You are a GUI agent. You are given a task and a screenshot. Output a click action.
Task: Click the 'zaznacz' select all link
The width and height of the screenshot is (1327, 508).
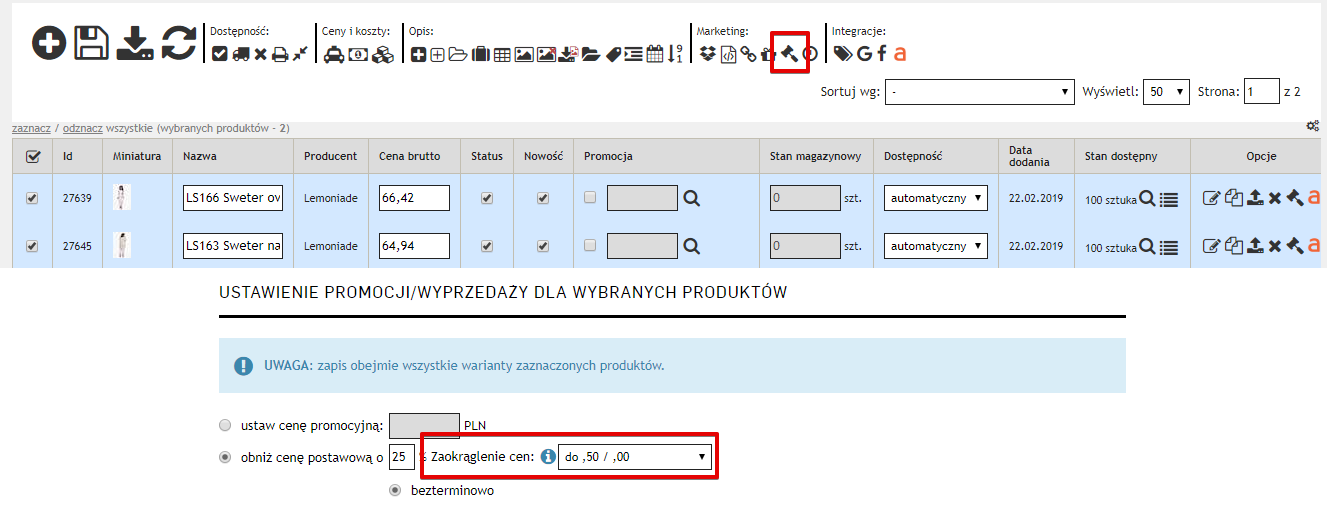coord(31,129)
